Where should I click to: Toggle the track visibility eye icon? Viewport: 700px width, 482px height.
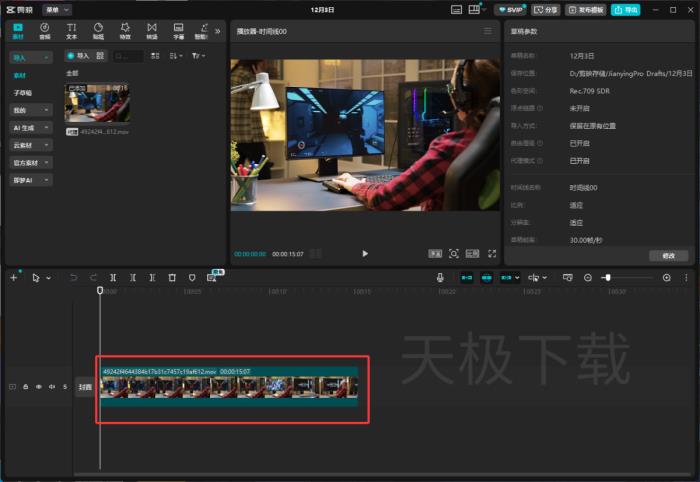coord(39,386)
